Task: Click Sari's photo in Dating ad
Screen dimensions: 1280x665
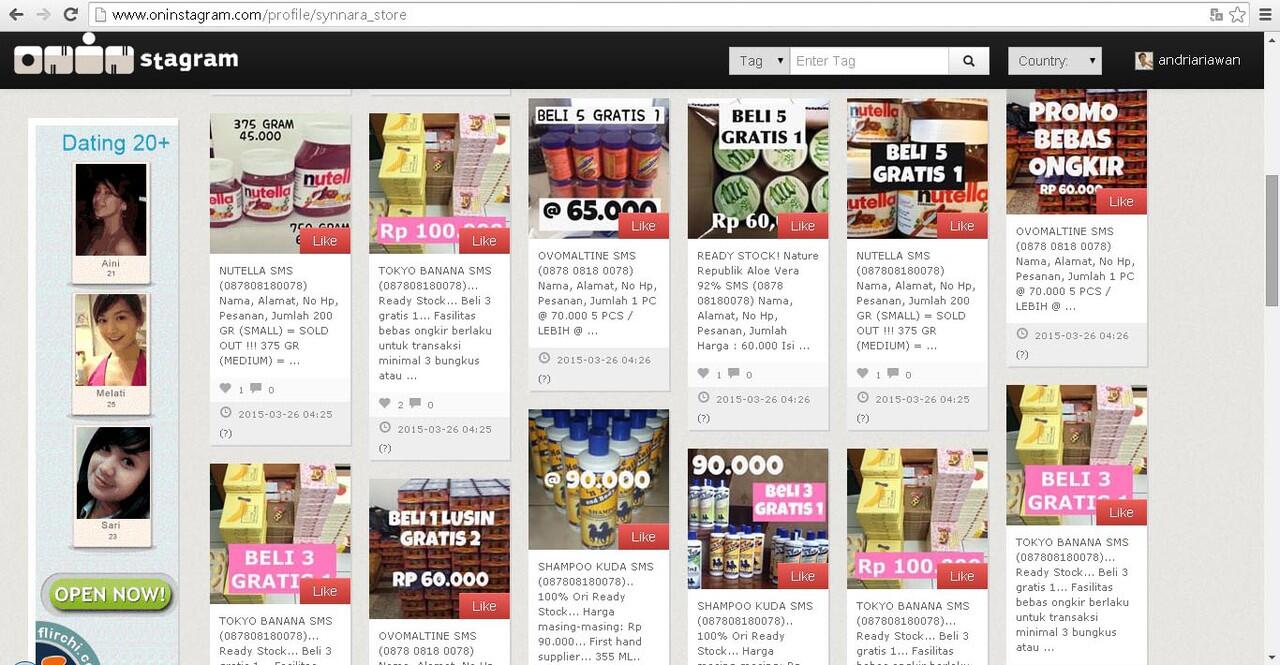Action: (112, 473)
